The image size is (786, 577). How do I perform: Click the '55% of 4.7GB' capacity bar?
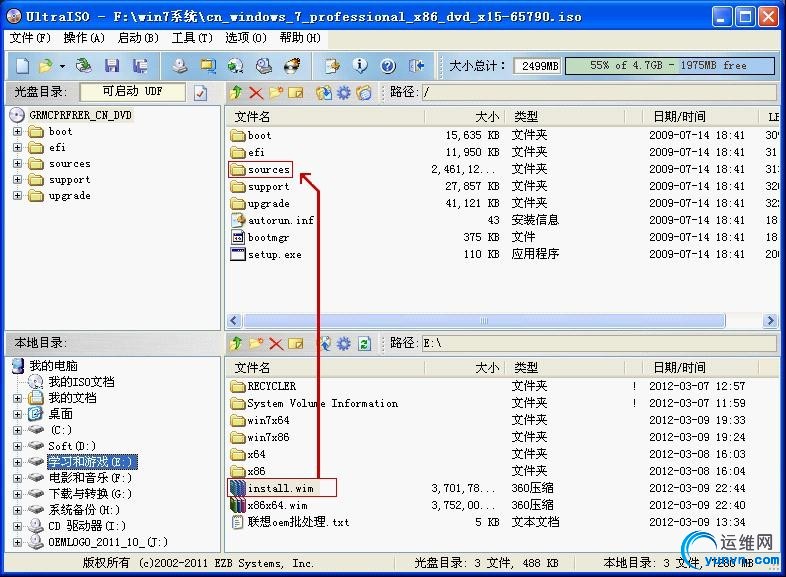point(670,66)
